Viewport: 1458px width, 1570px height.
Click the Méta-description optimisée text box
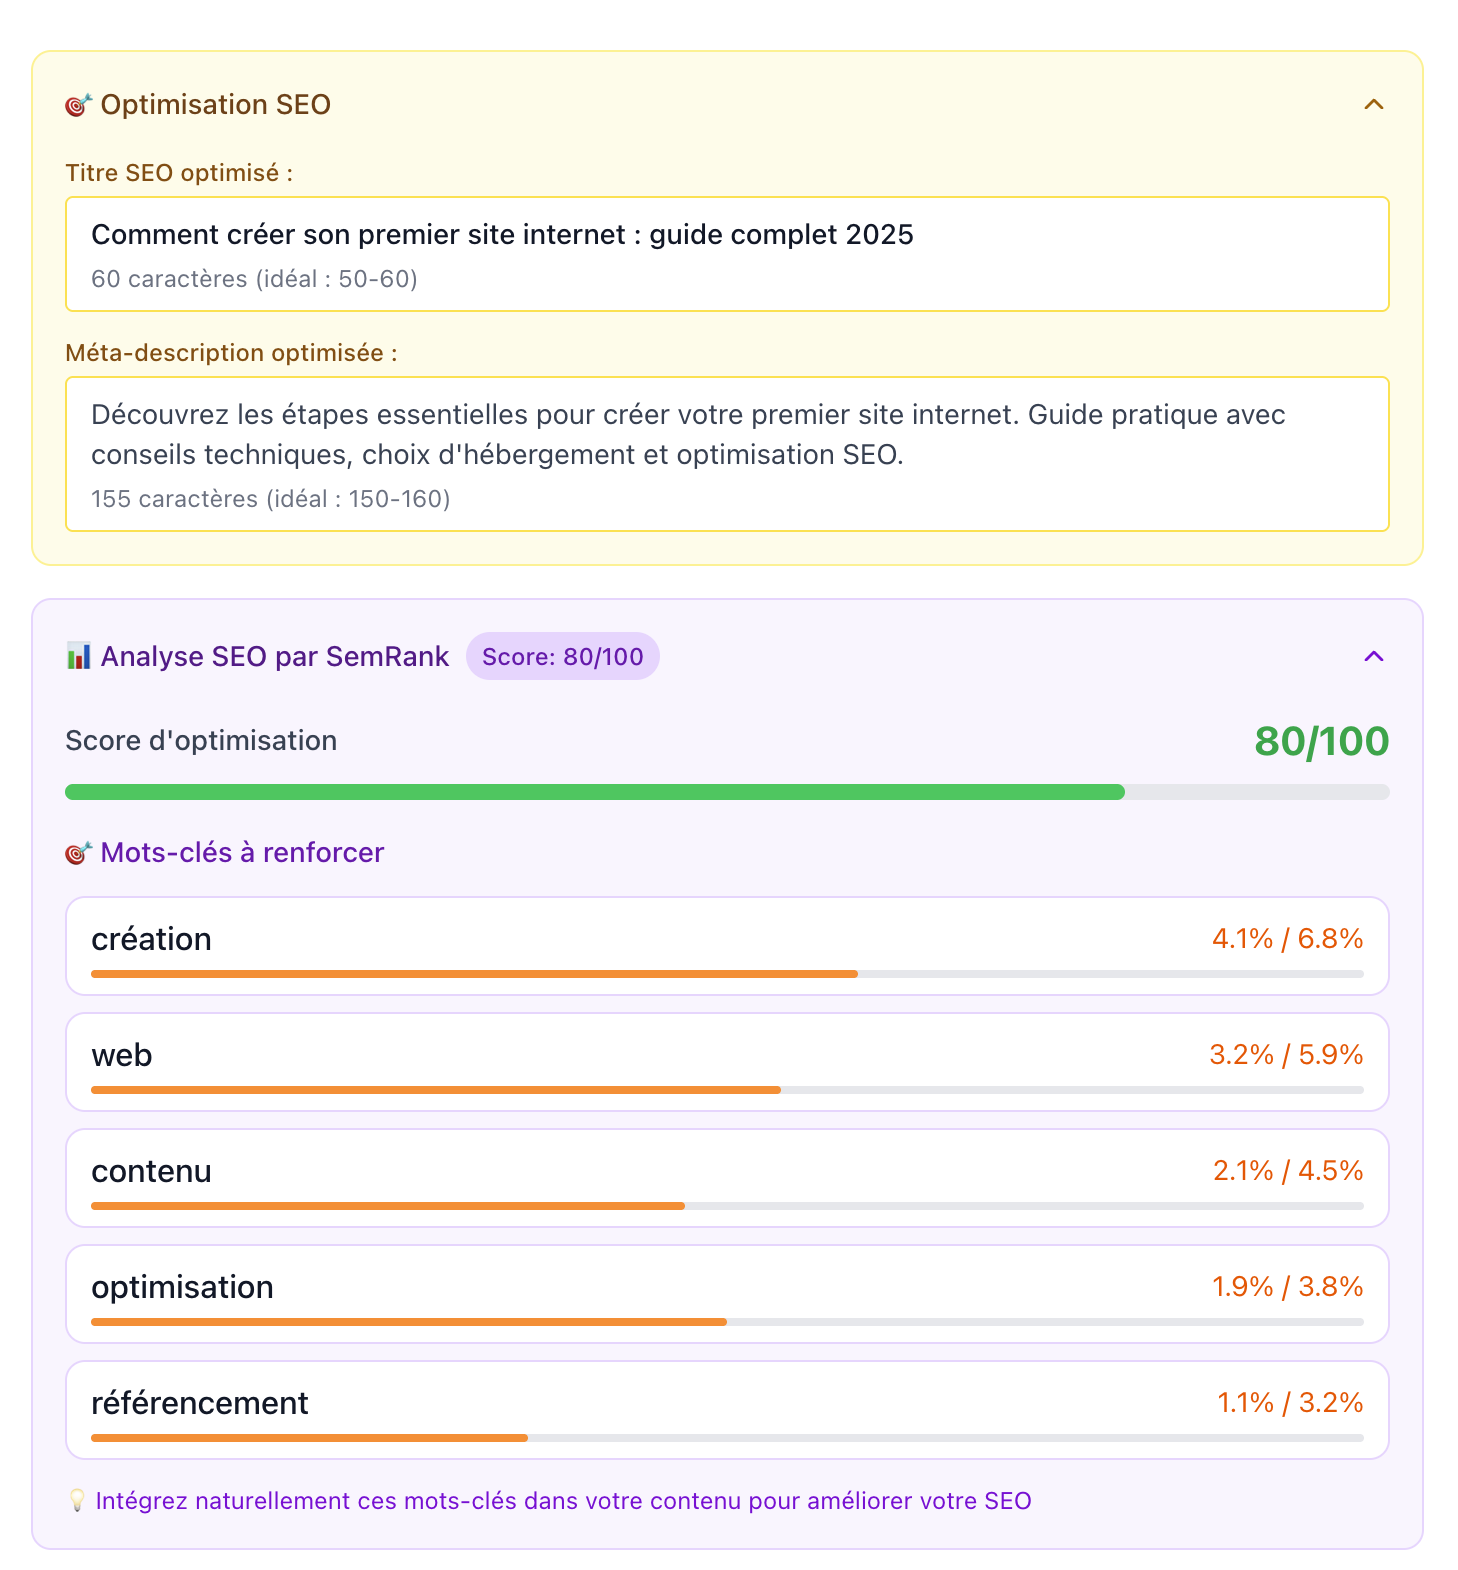tap(727, 452)
